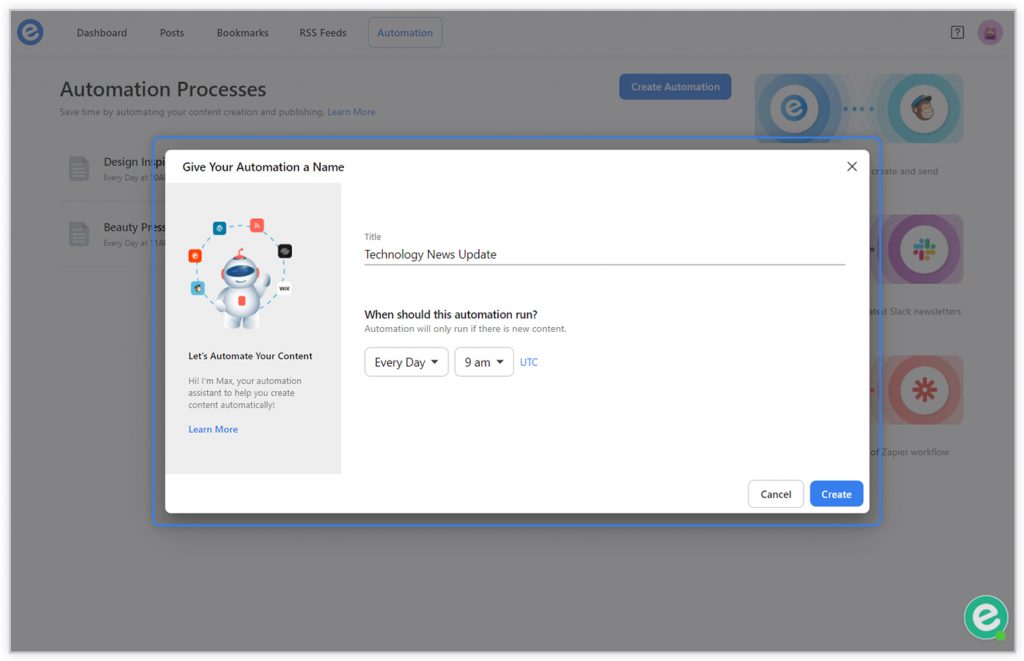The width and height of the screenshot is (1024, 661).
Task: Click the elink logo in top-left corner
Action: [30, 33]
